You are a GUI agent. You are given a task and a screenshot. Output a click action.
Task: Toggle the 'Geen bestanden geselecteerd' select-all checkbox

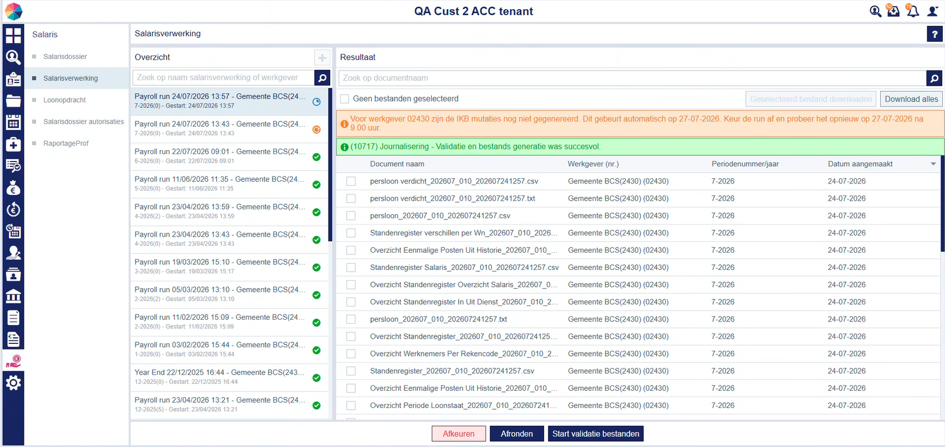click(x=344, y=99)
